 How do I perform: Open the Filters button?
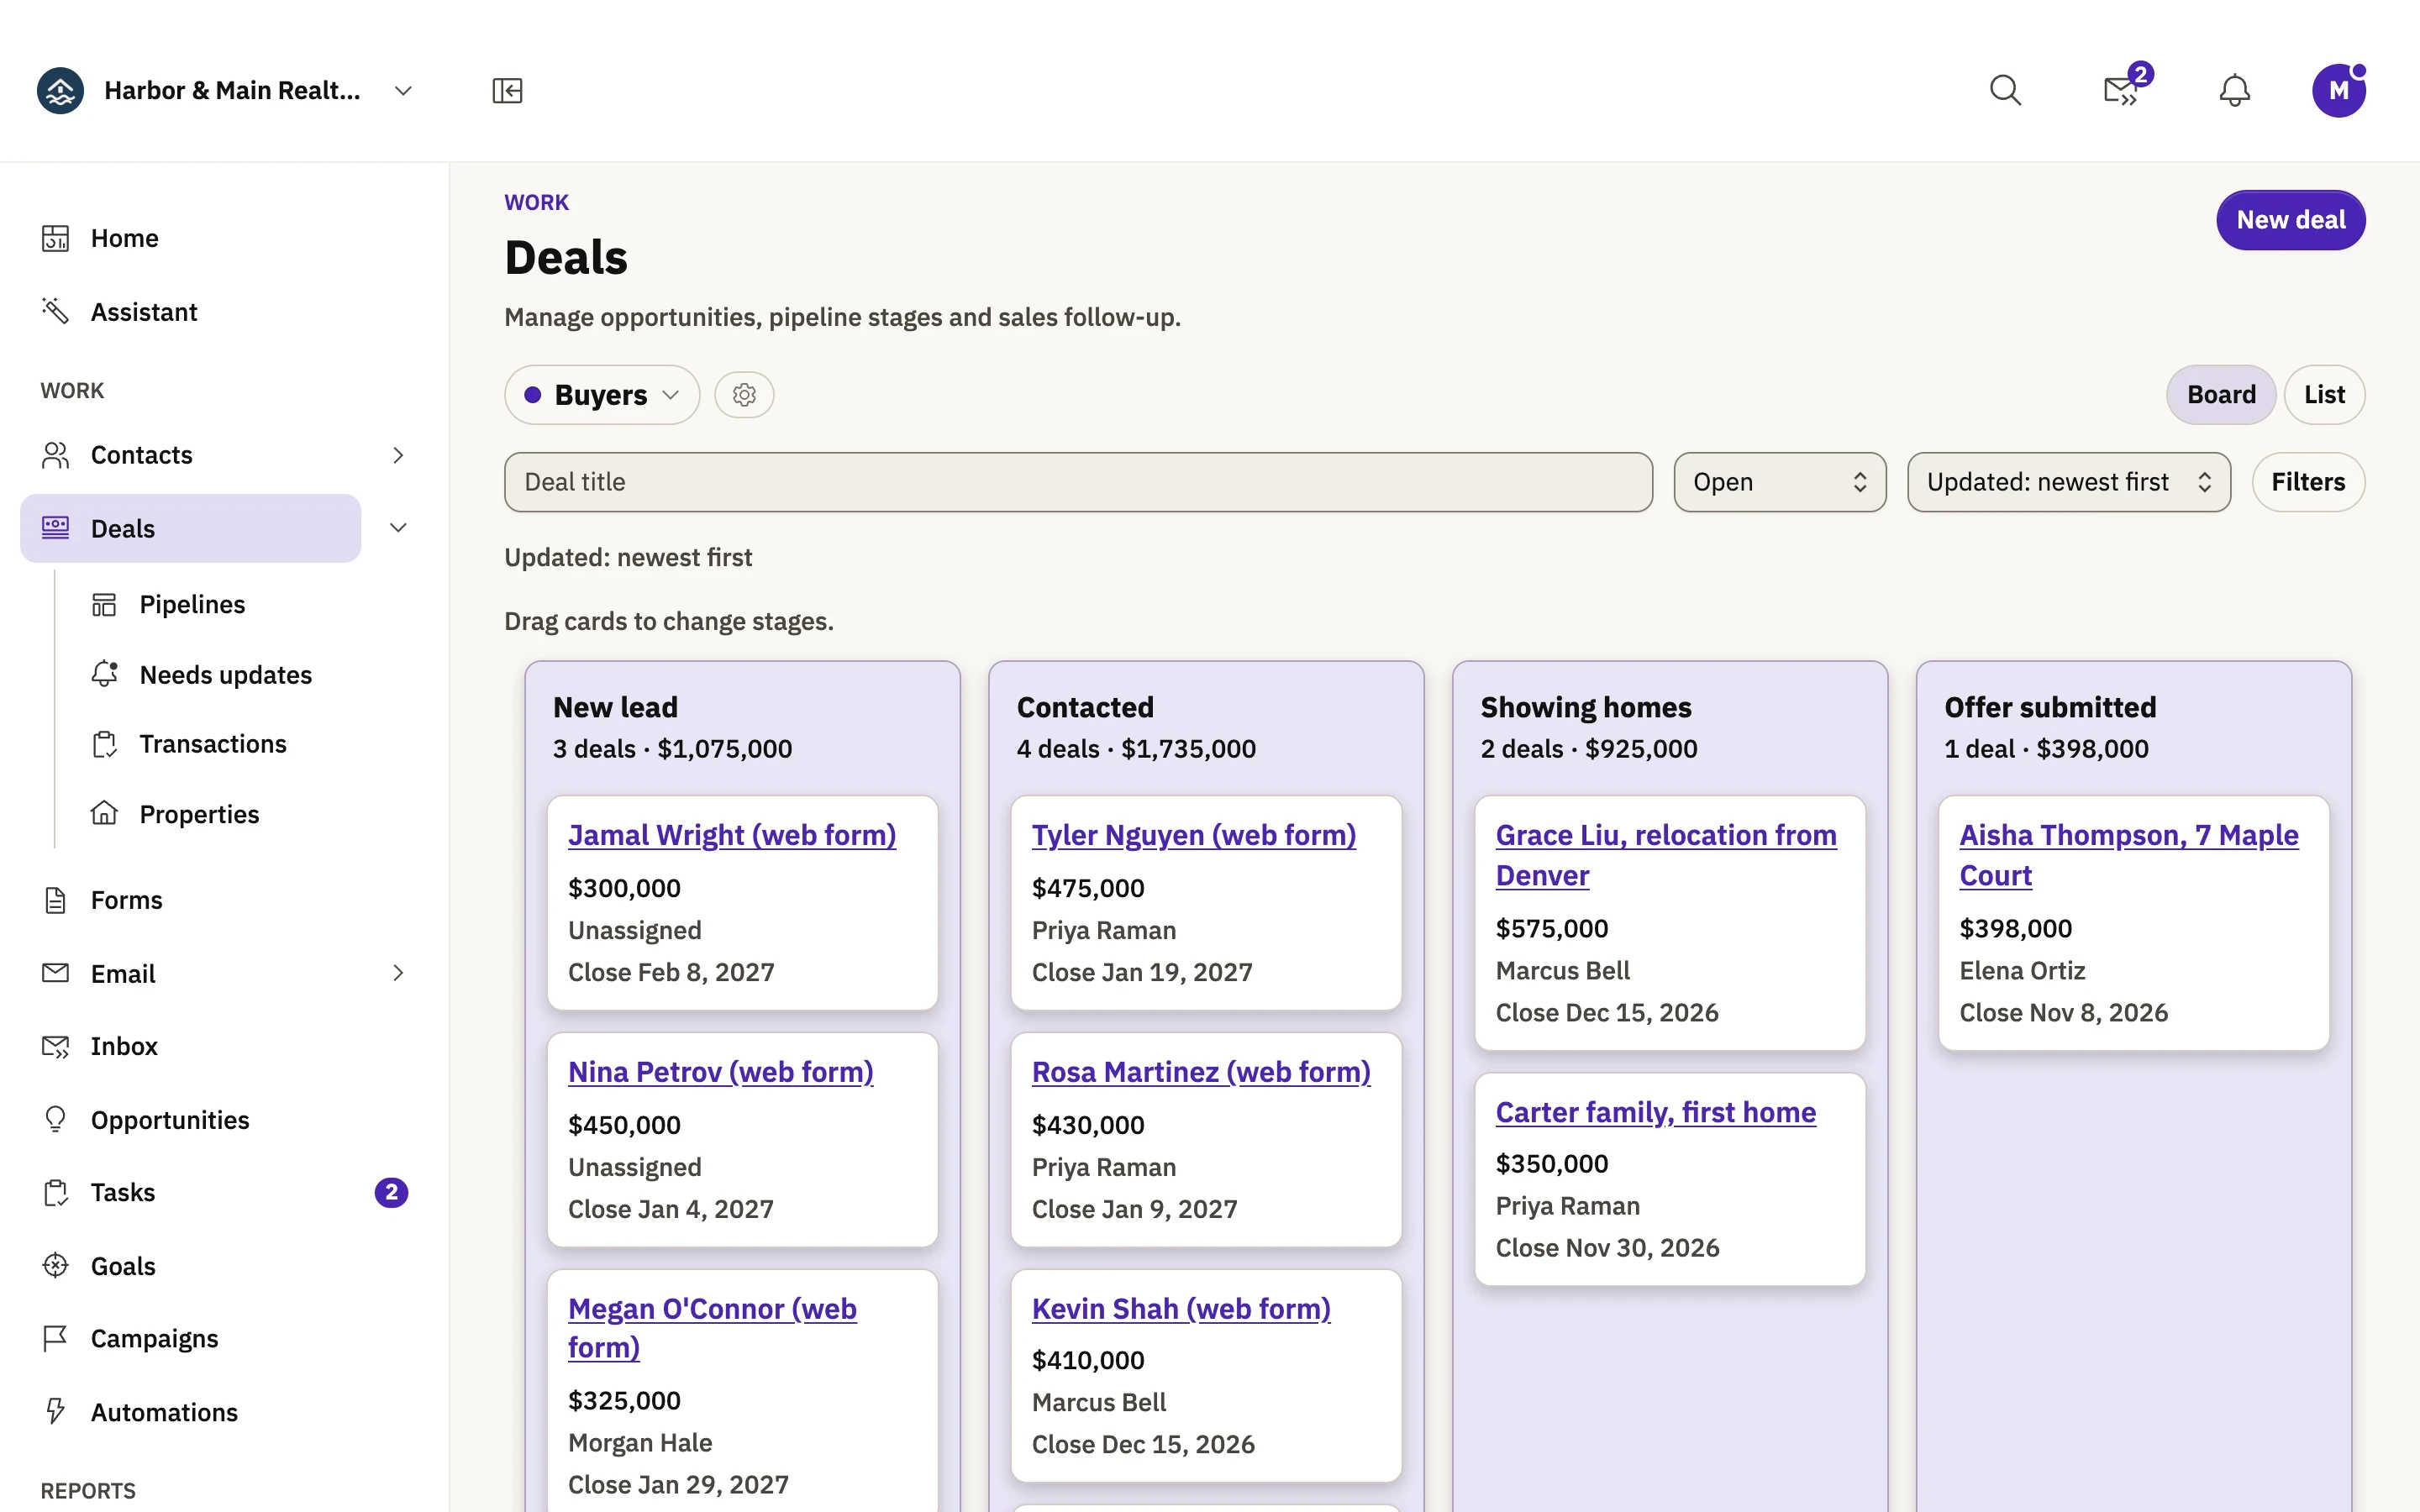(2308, 482)
